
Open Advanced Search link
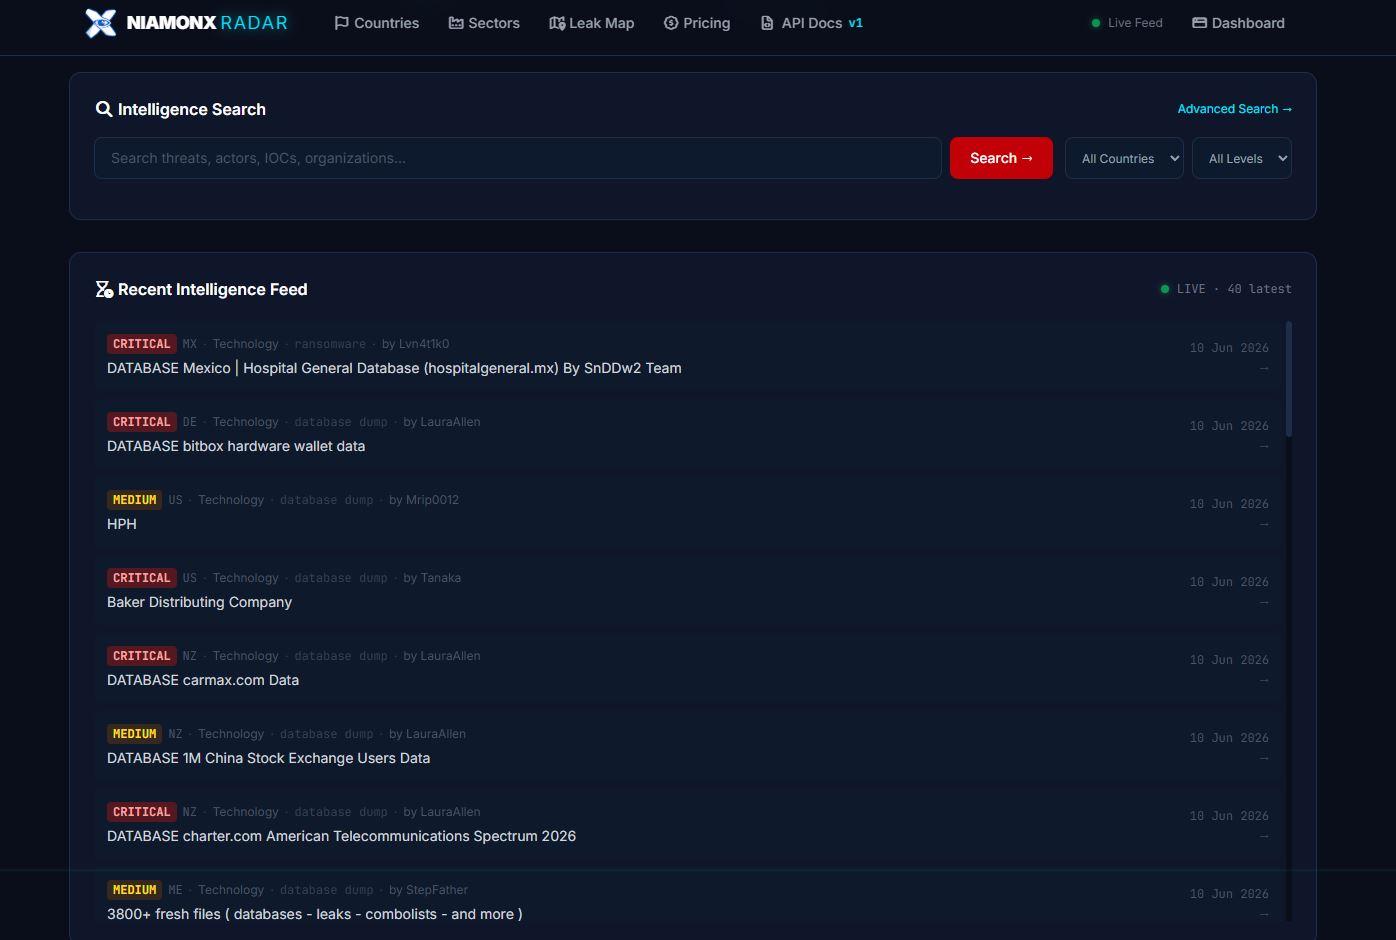point(1235,109)
